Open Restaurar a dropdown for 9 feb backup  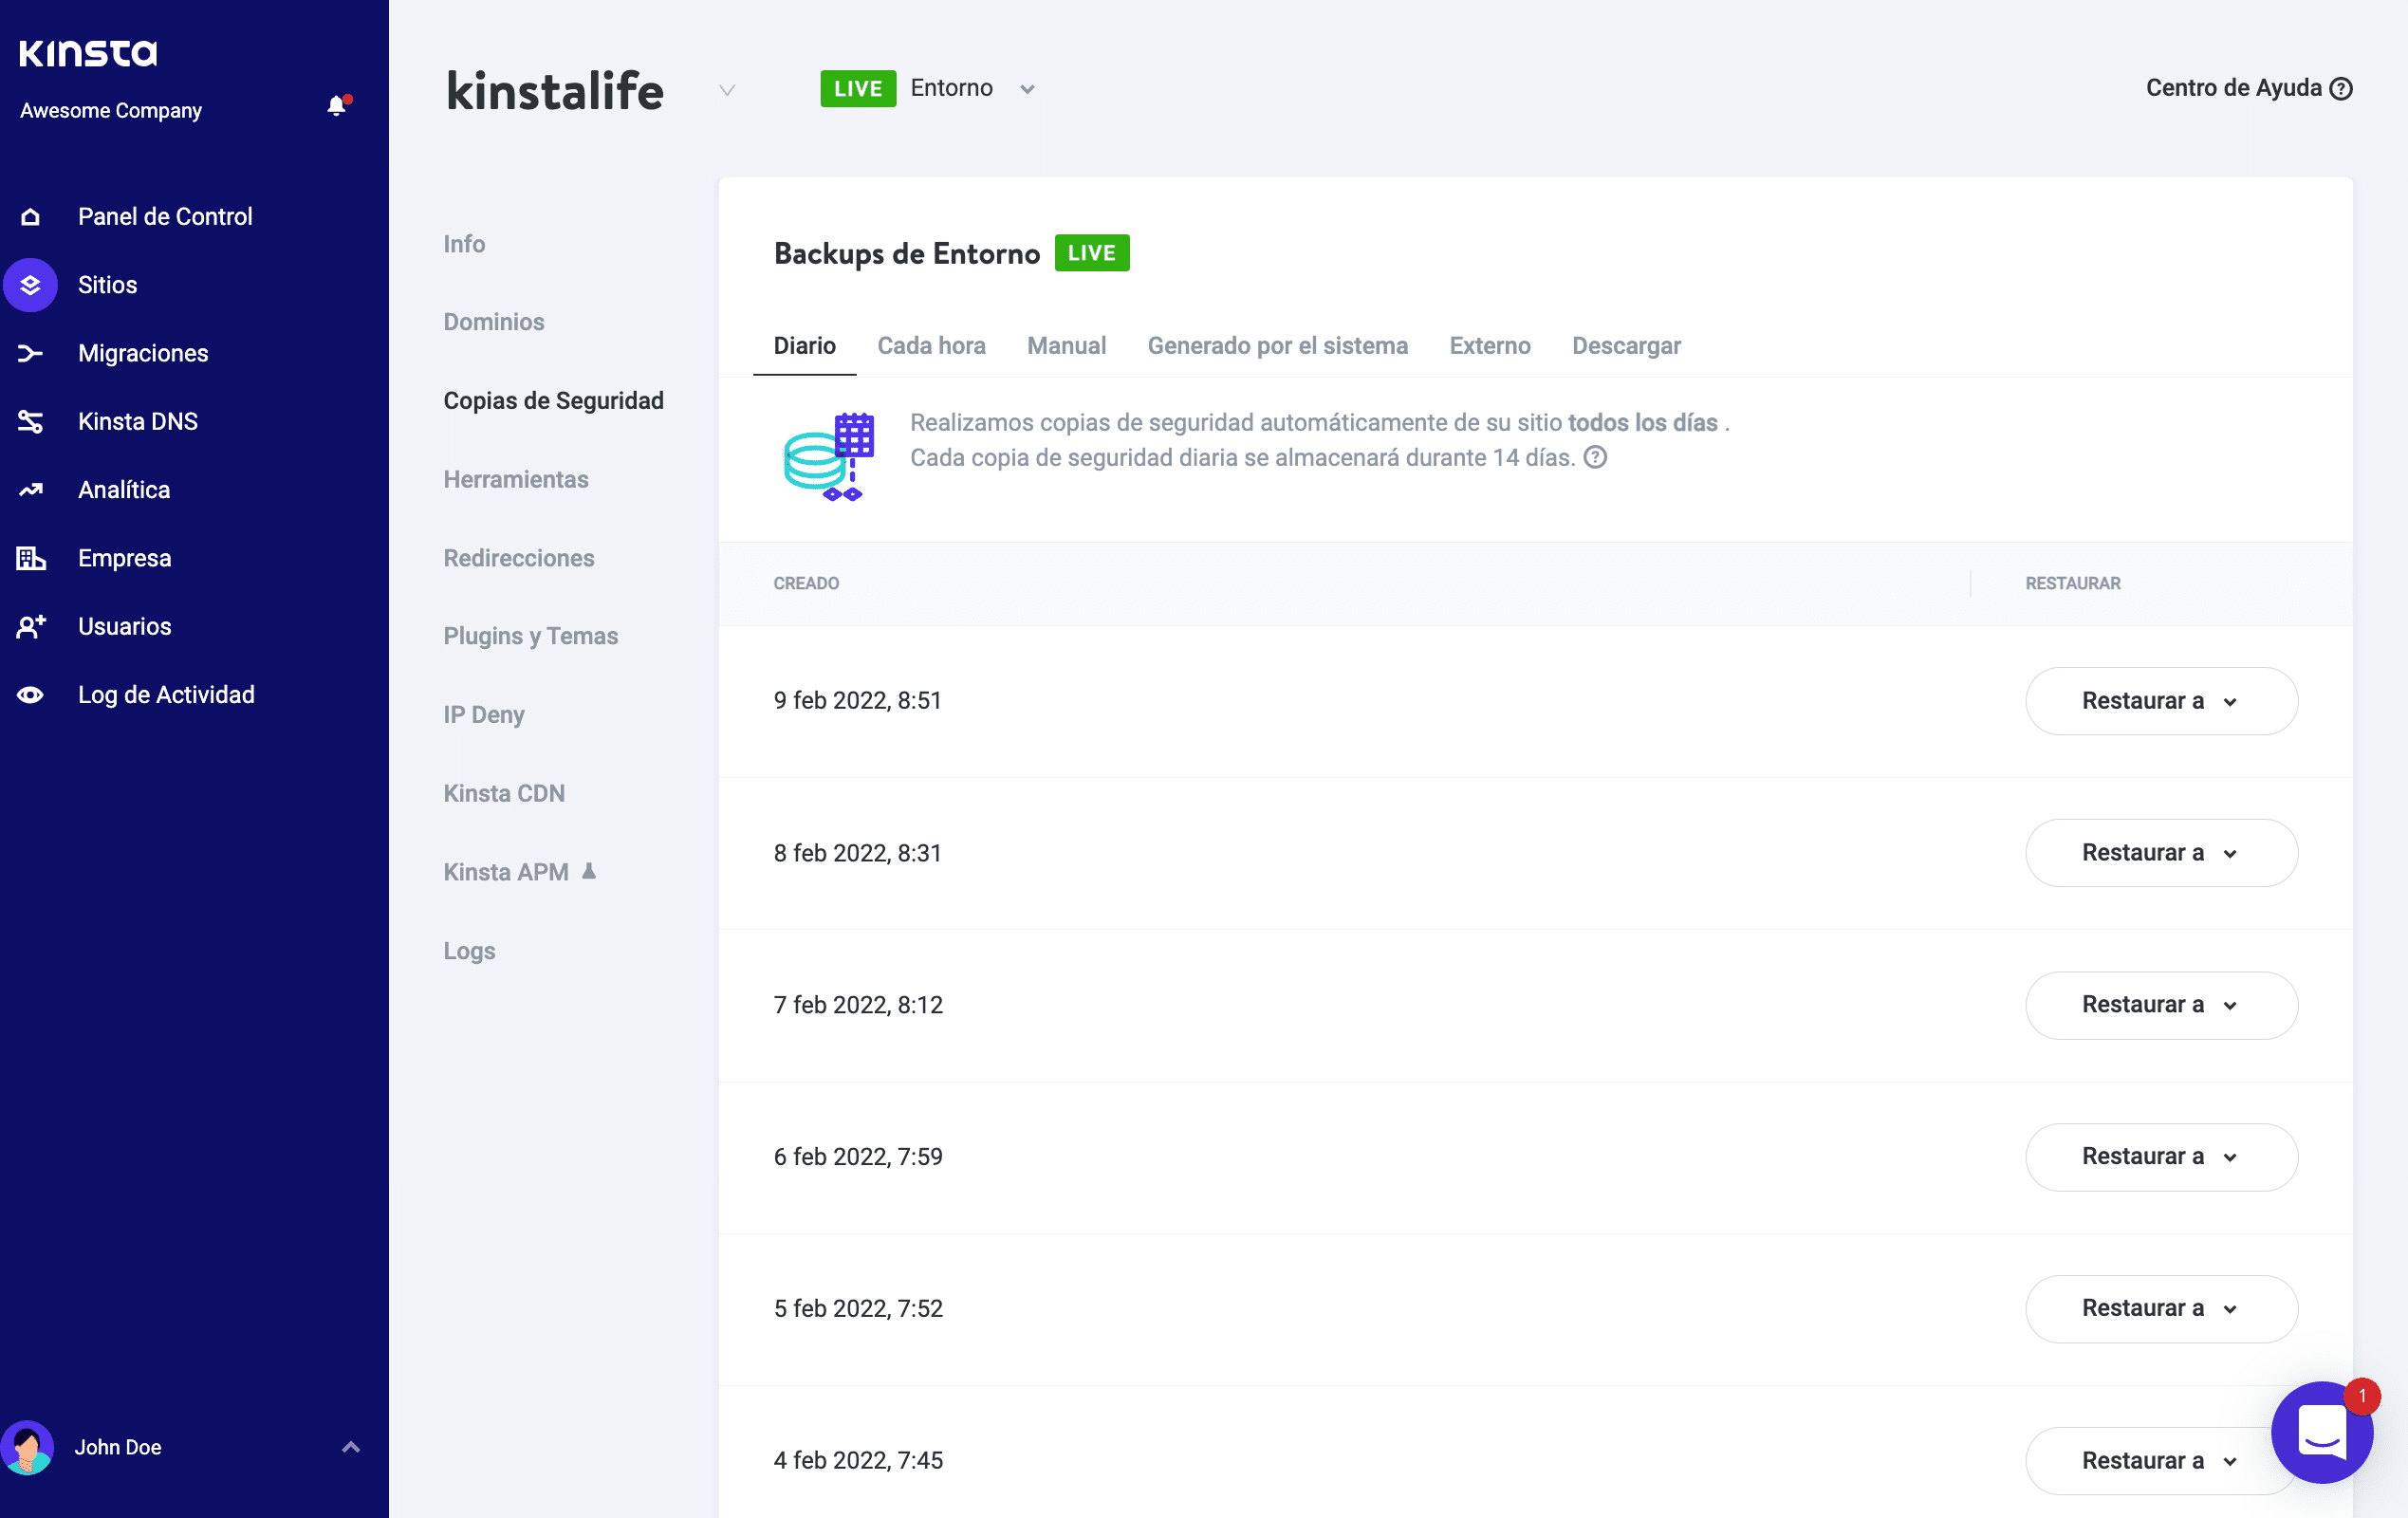click(2160, 701)
